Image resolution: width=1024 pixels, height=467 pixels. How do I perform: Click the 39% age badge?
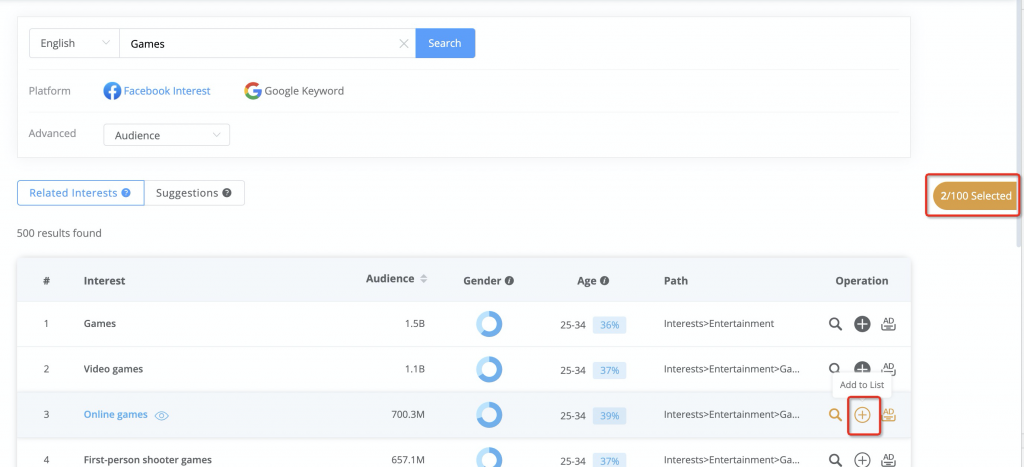(609, 416)
